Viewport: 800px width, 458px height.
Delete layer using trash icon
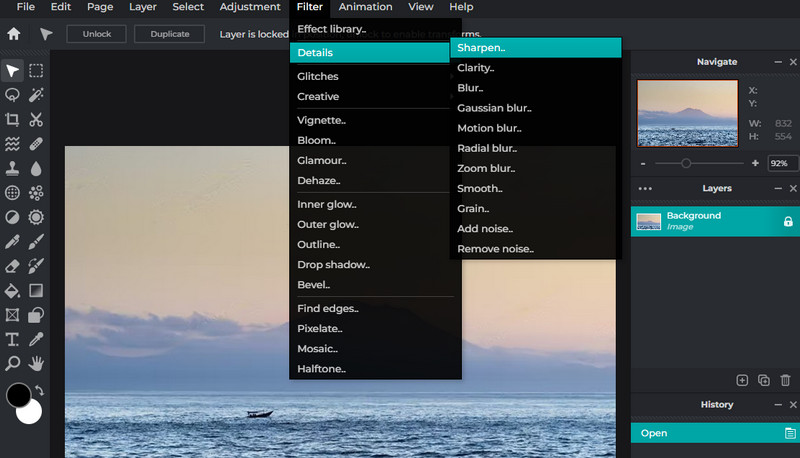[x=785, y=380]
